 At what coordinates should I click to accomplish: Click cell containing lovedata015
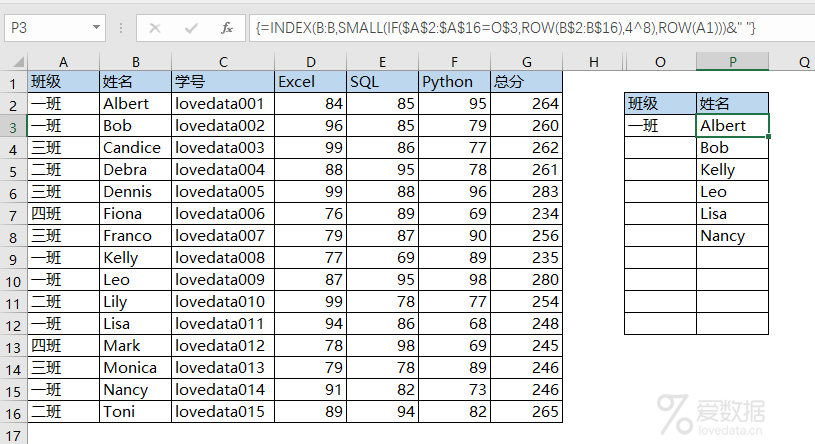(223, 412)
